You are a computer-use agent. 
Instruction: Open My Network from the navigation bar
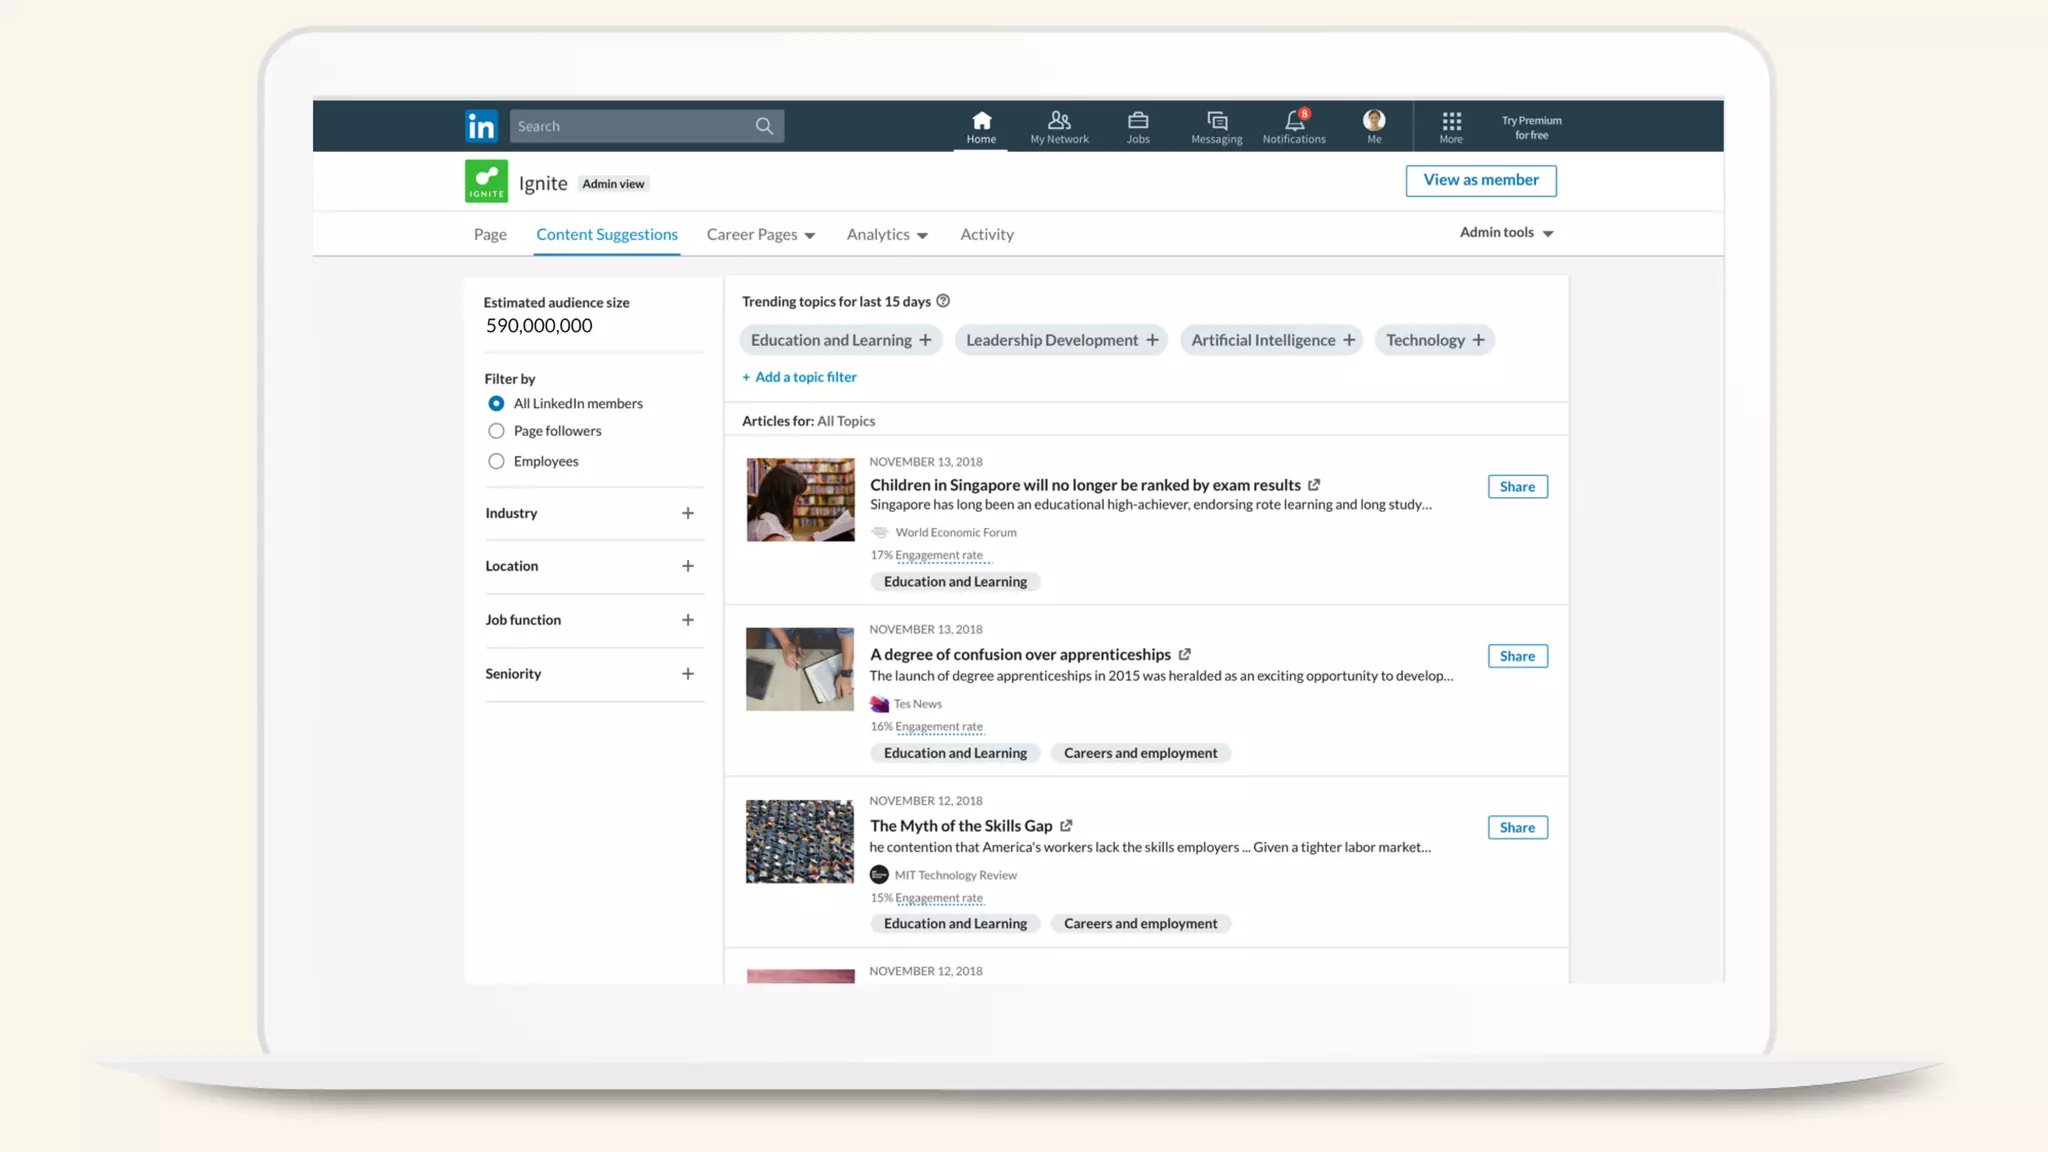point(1059,127)
